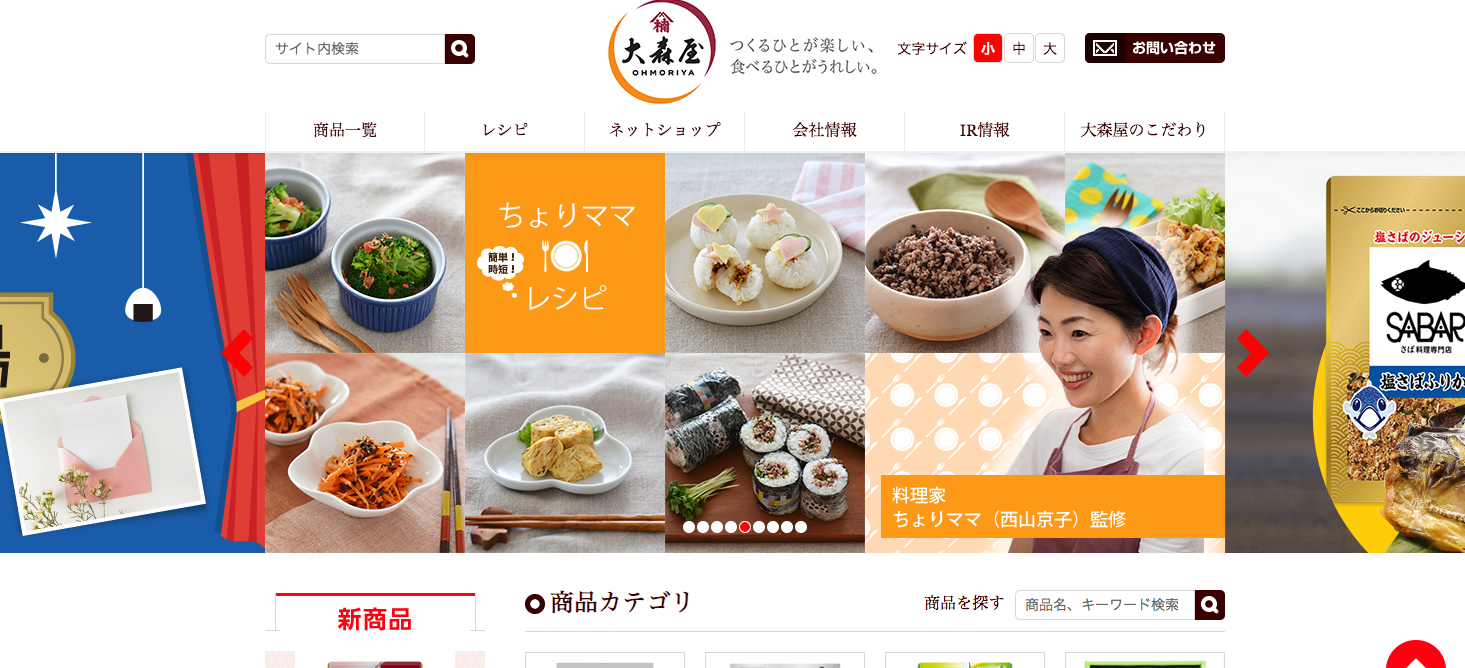Open 大森屋のこだわり page
This screenshot has height=668, width=1465.
(1145, 130)
